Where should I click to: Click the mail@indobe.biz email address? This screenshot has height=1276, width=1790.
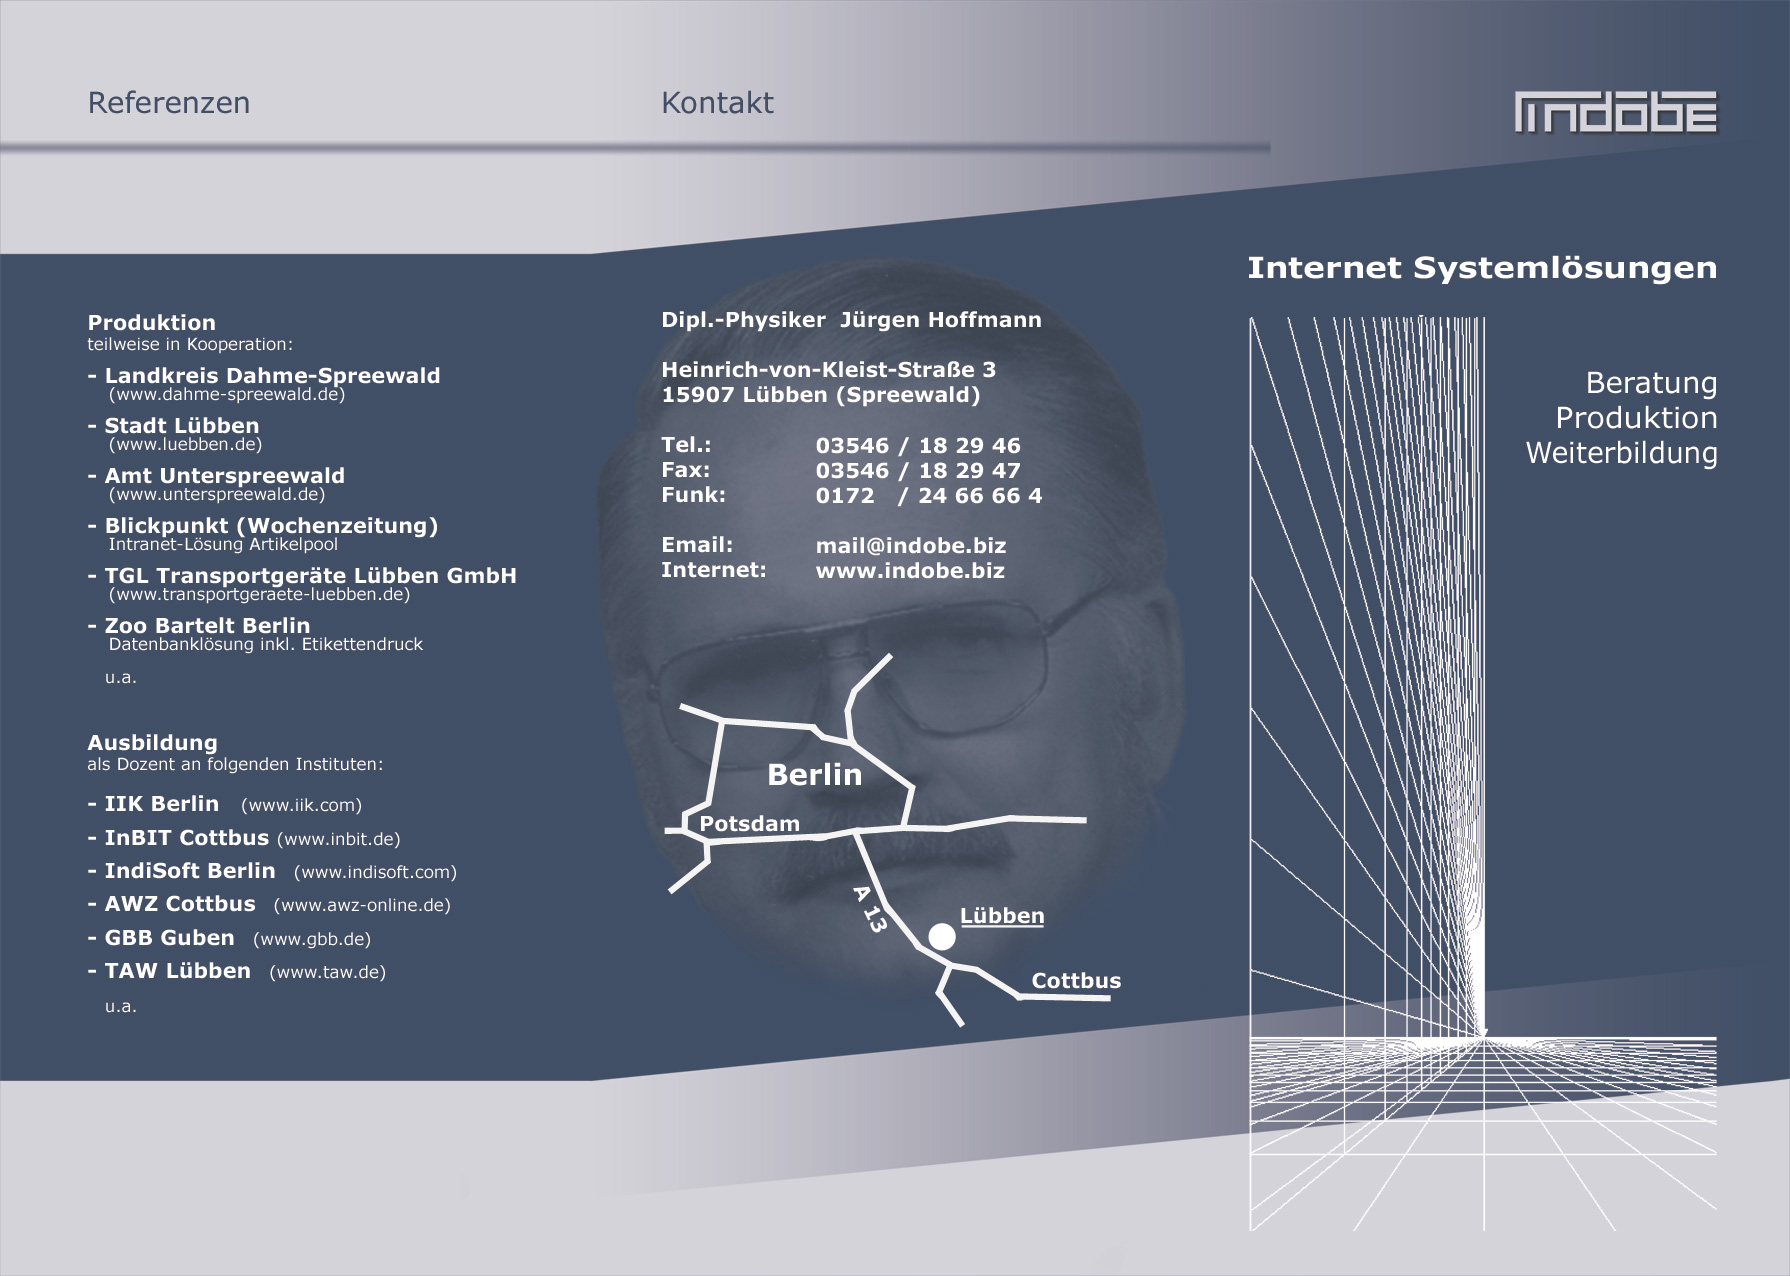pos(910,546)
